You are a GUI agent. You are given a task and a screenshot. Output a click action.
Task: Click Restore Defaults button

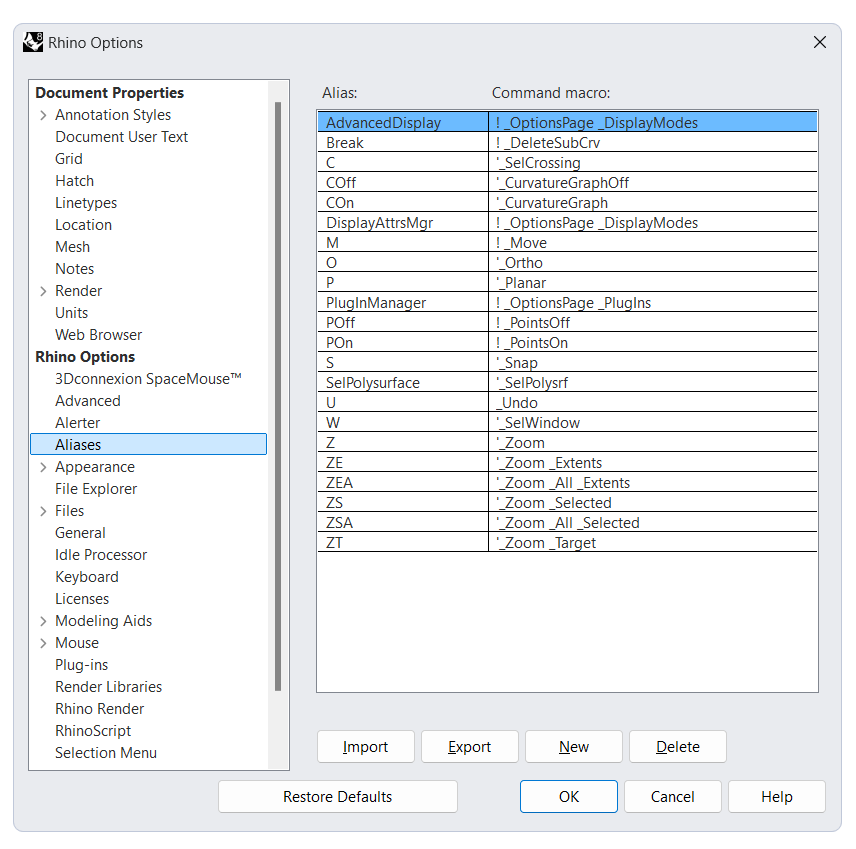(337, 797)
